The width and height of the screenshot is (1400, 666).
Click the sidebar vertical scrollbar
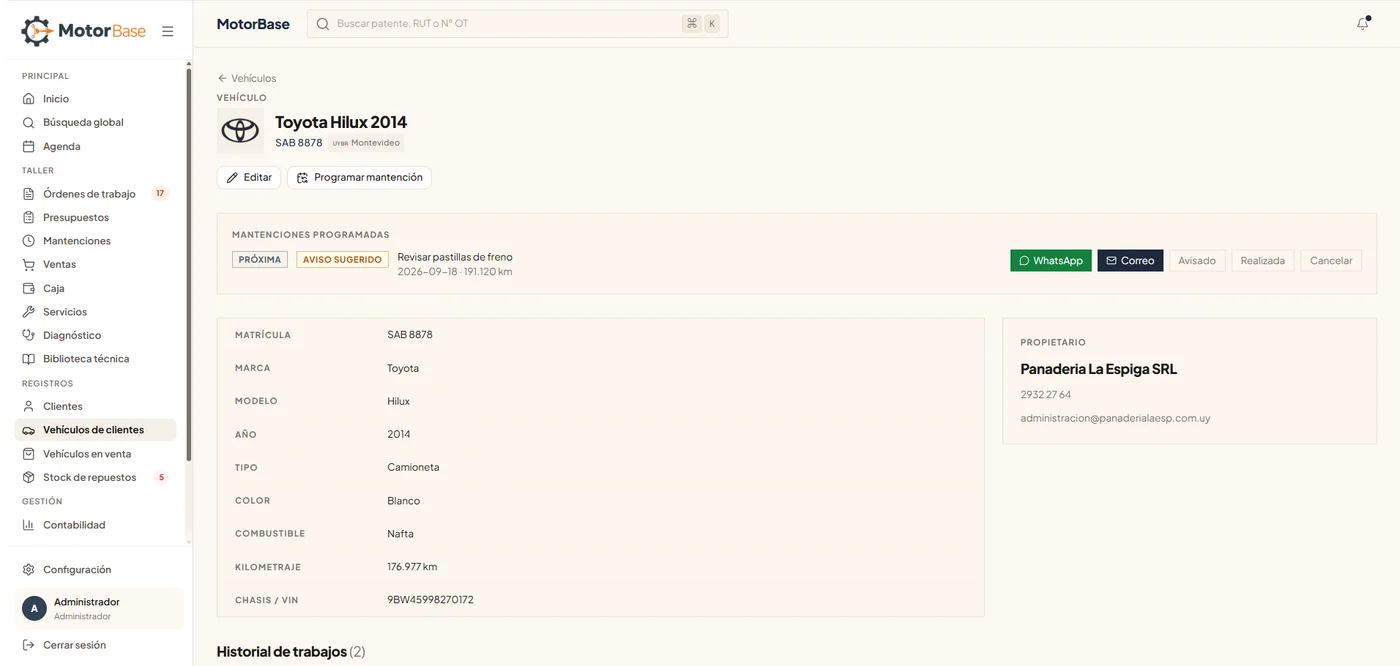pyautogui.click(x=188, y=264)
